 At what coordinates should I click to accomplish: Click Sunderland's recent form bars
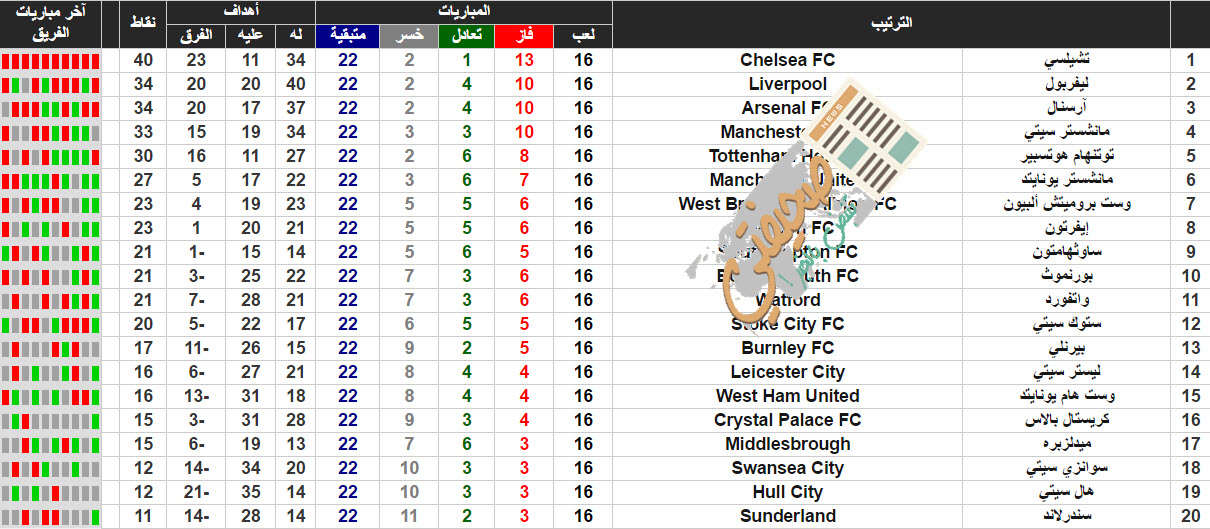[51, 516]
